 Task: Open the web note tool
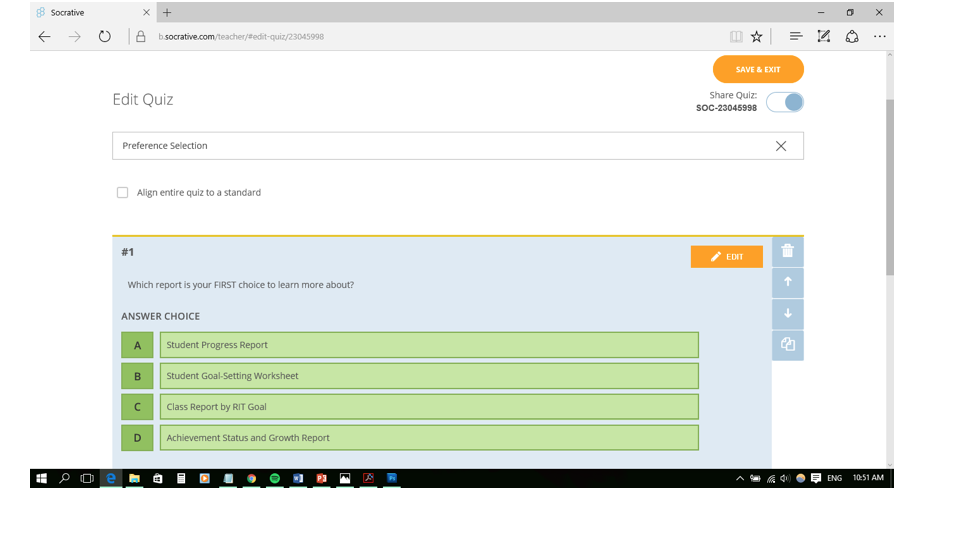click(824, 37)
